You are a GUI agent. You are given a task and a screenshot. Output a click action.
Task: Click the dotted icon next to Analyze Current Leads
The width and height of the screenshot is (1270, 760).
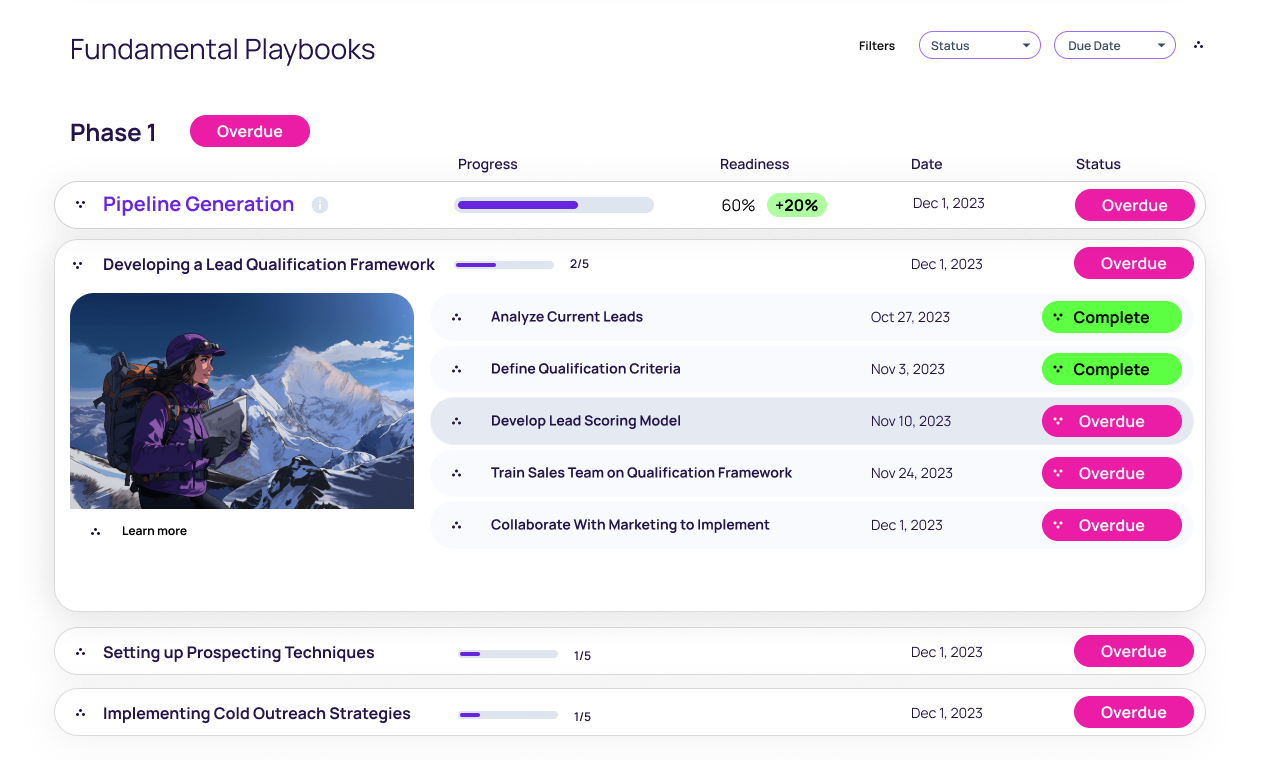[458, 317]
